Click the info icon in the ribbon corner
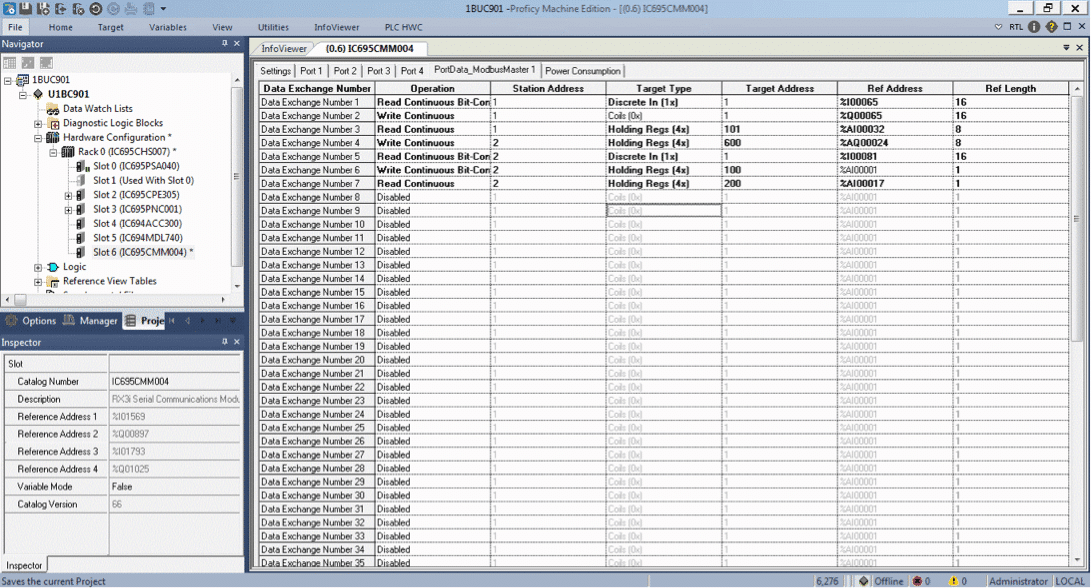The image size is (1091, 588). coord(1034,26)
